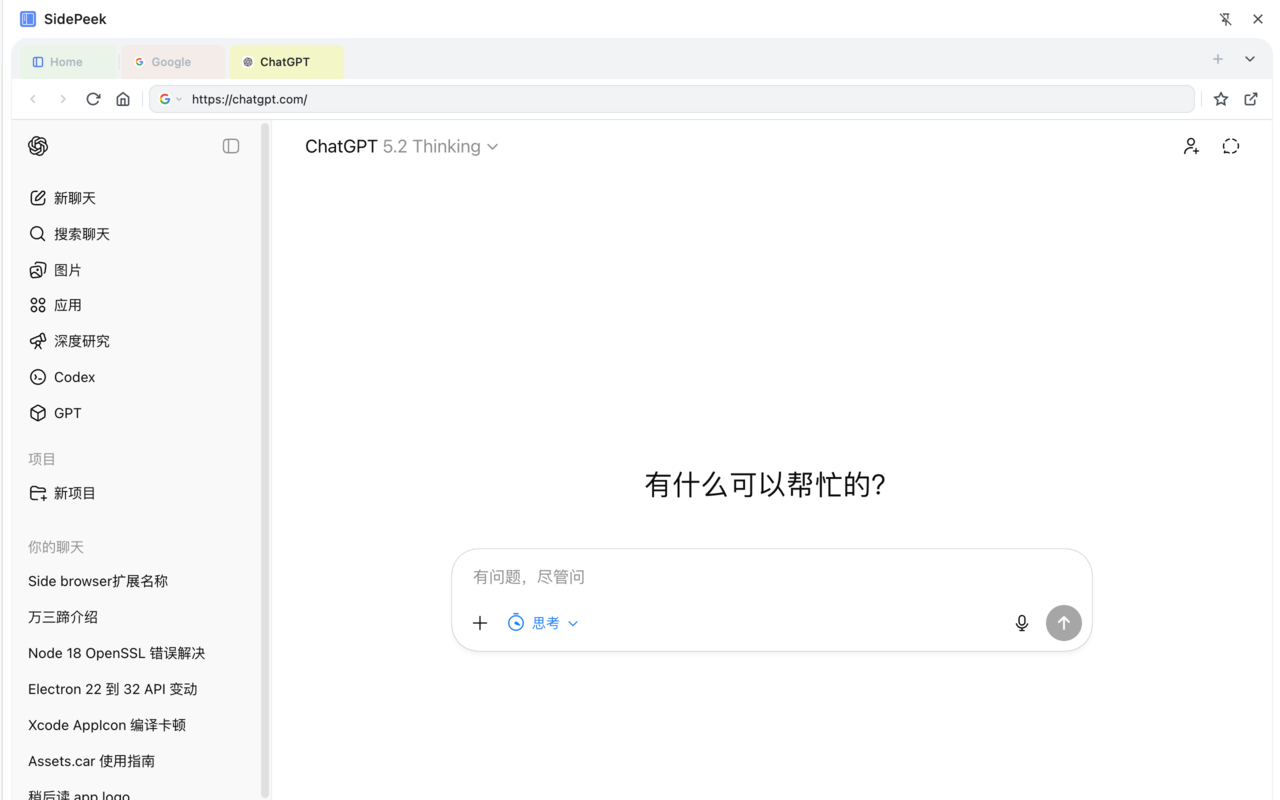Click the add person icon at top right

[1191, 146]
